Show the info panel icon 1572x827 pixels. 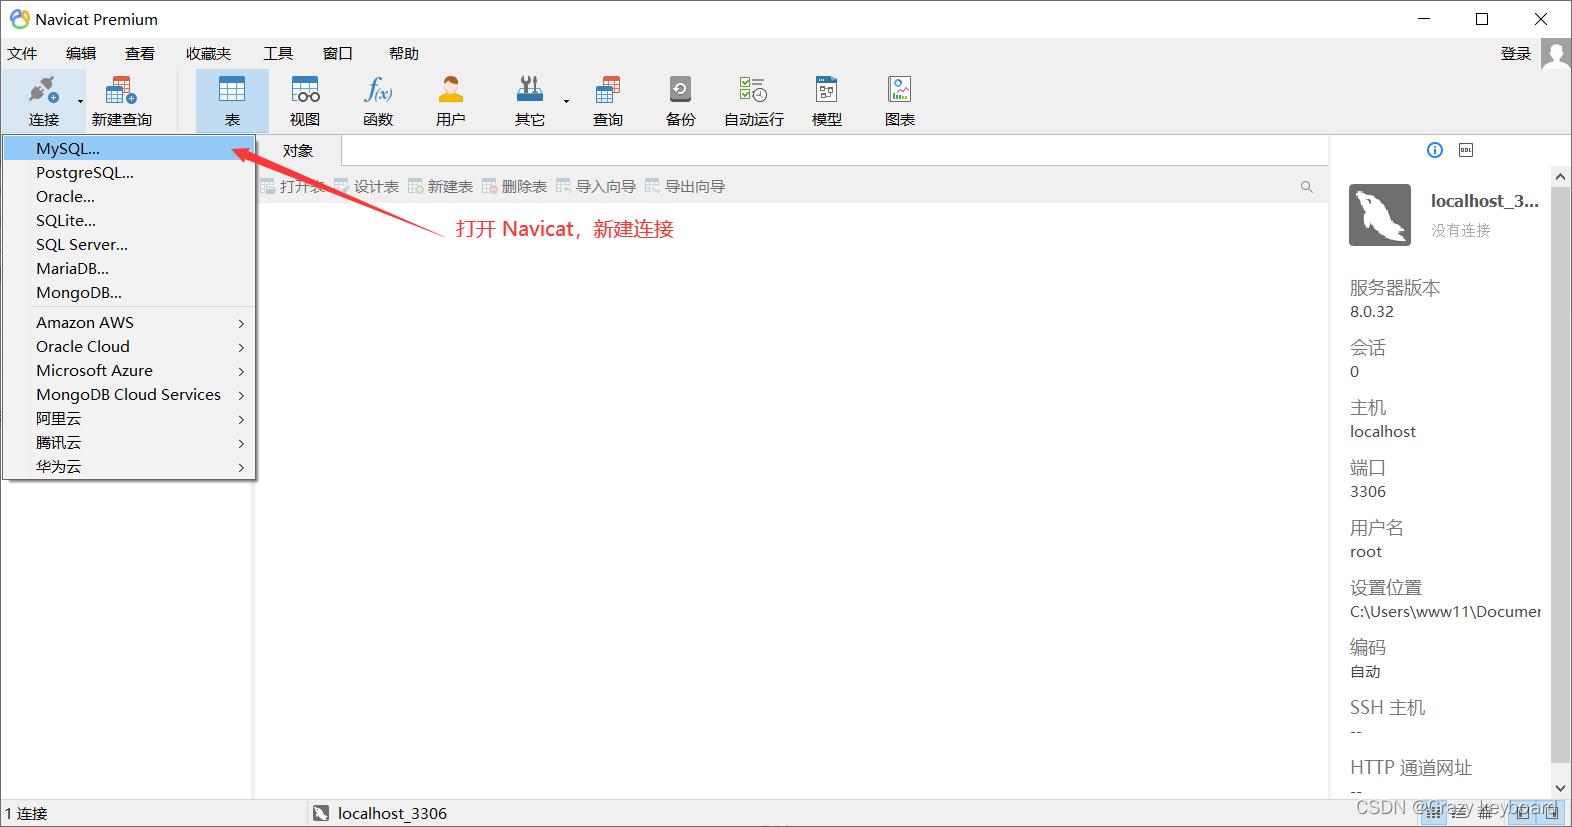click(1435, 150)
